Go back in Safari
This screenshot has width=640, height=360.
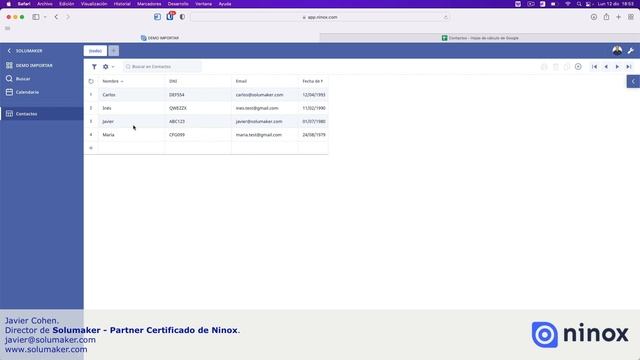[56, 17]
